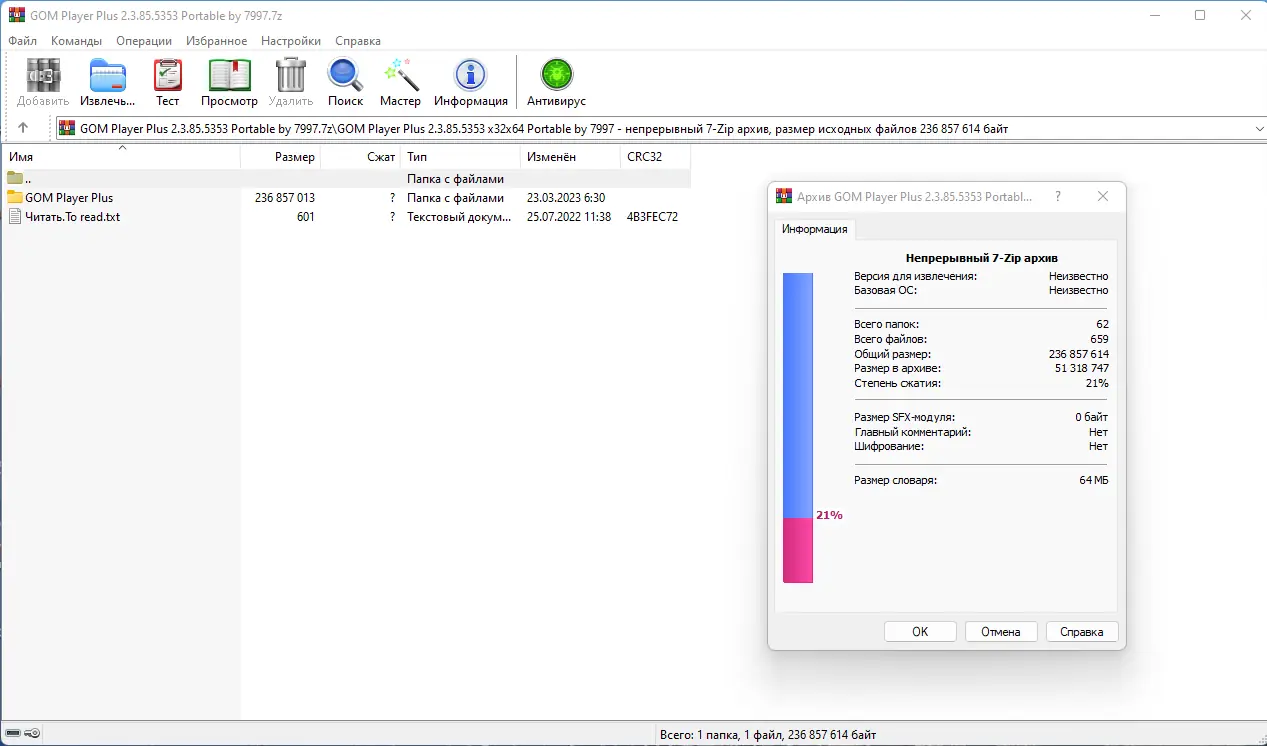Go up one level with arrow icon
Image resolution: width=1267 pixels, height=746 pixels.
point(23,128)
